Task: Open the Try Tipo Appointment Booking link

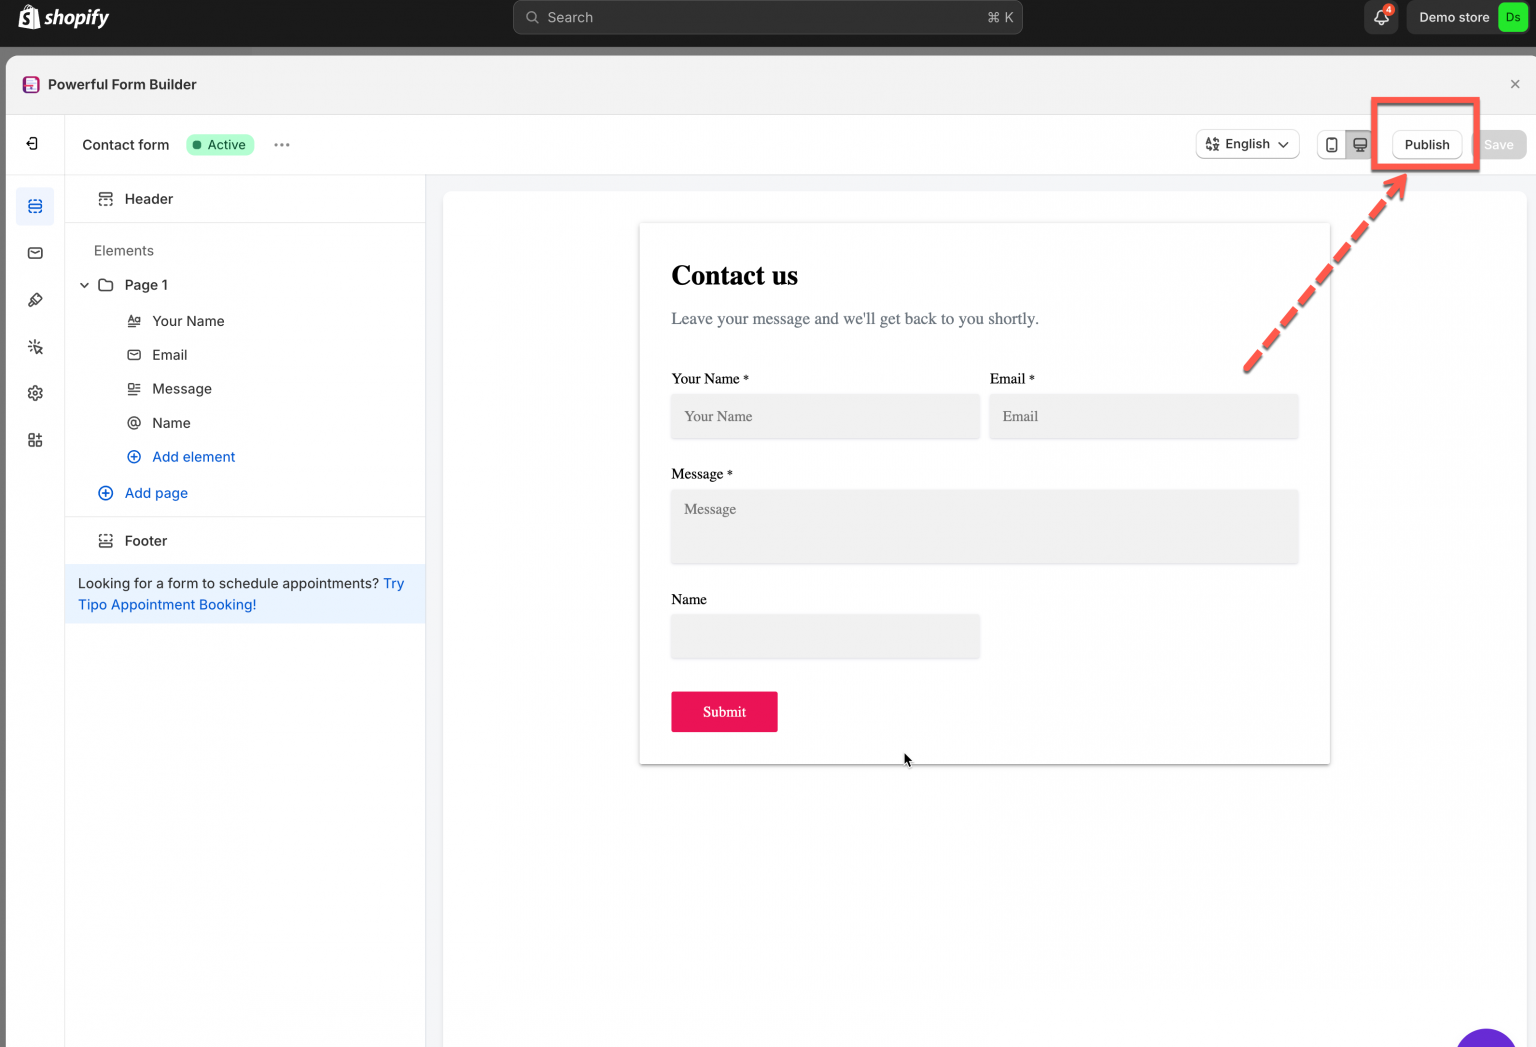Action: coord(167,604)
